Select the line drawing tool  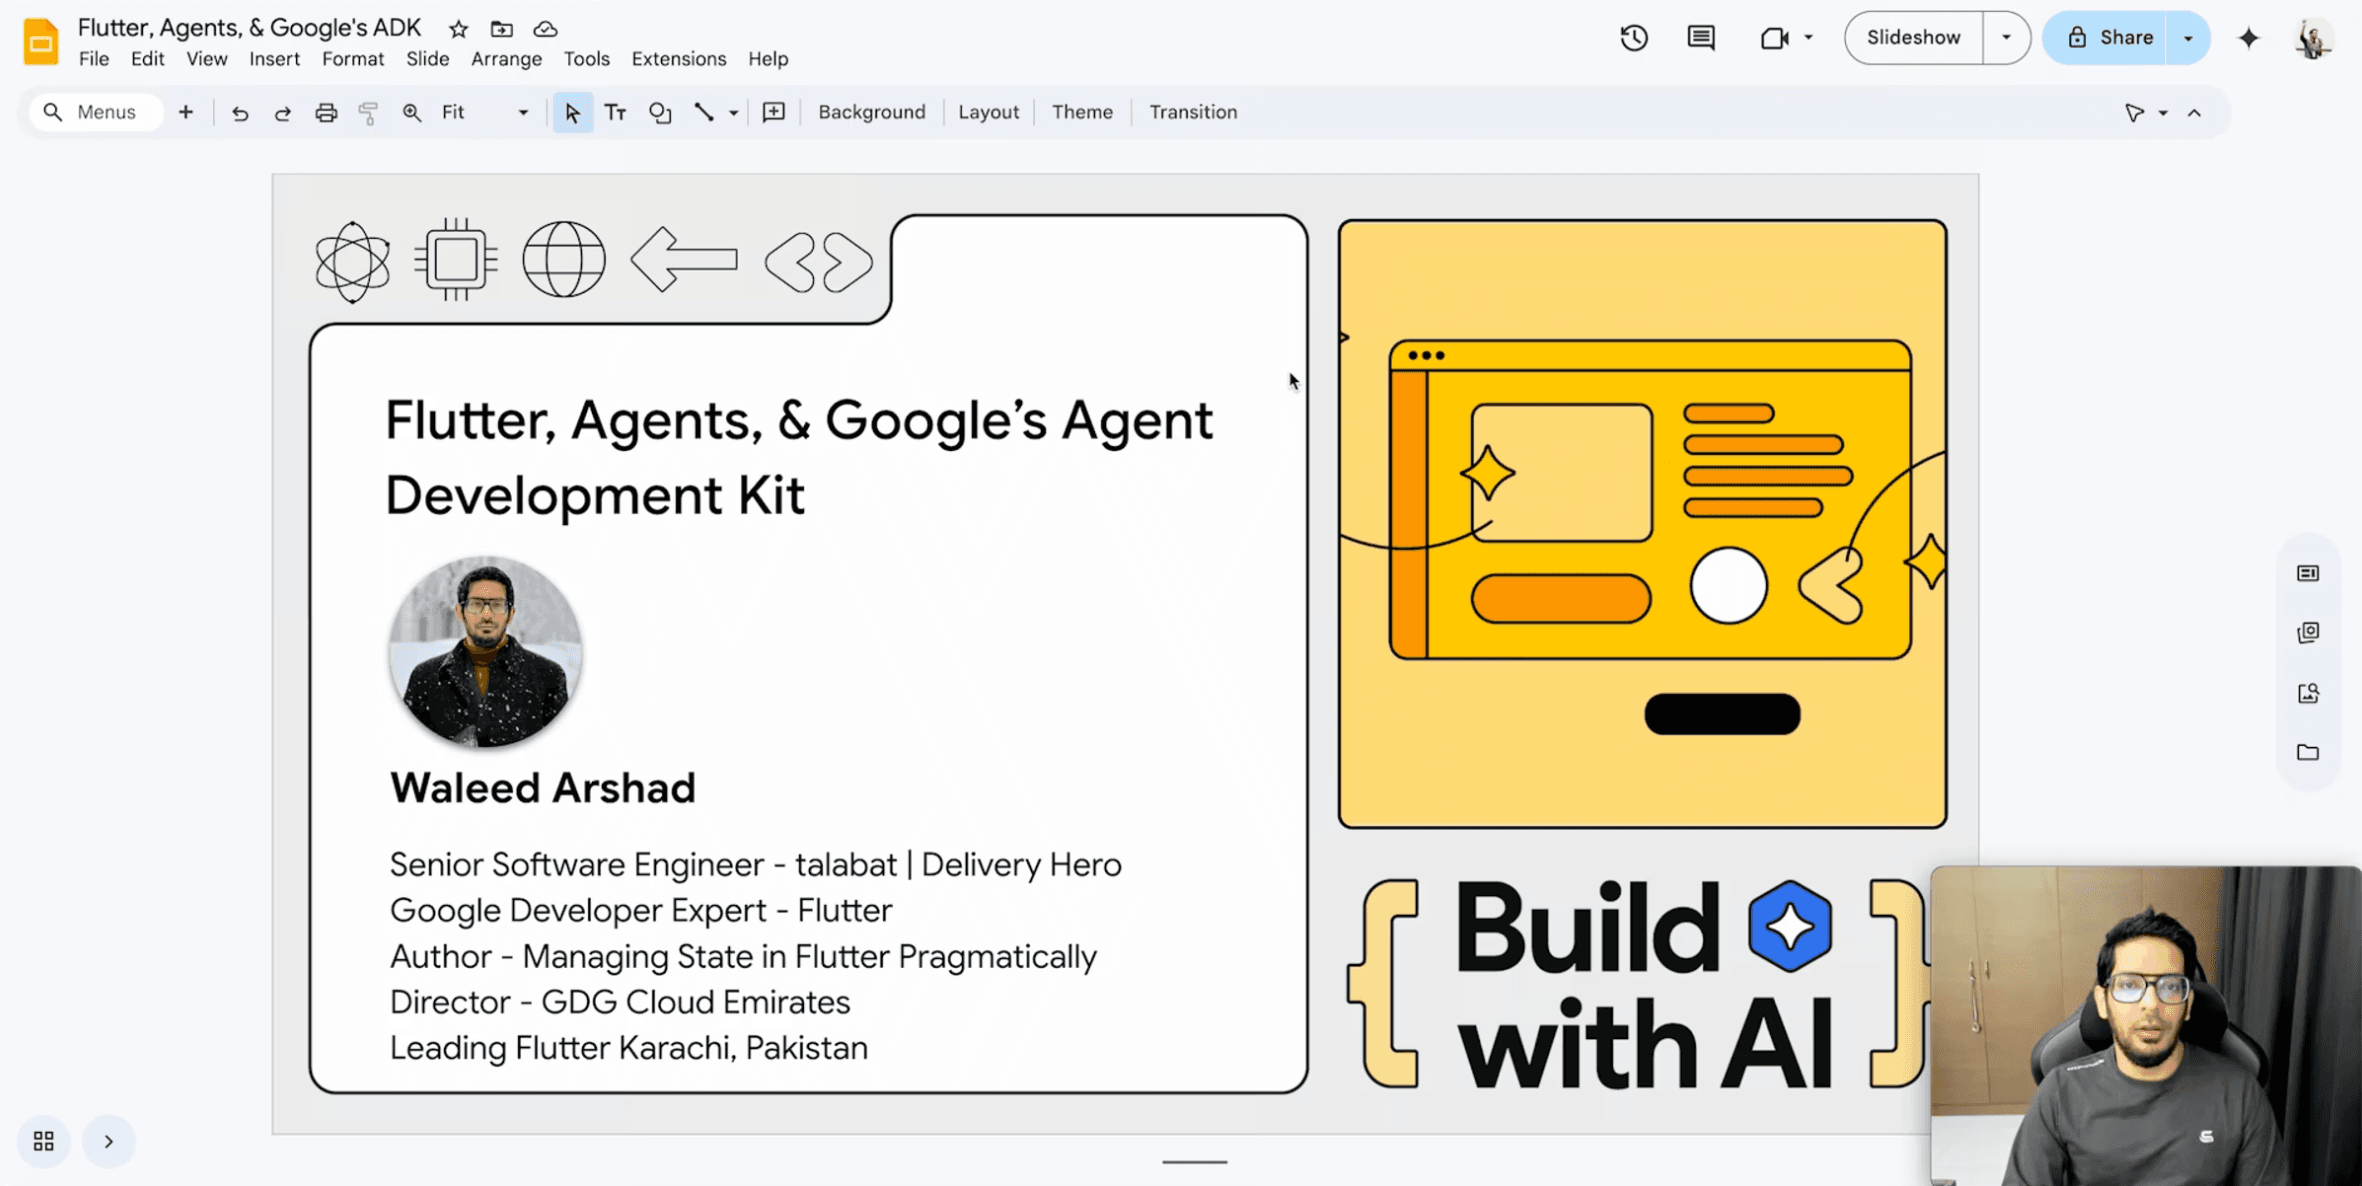point(704,112)
